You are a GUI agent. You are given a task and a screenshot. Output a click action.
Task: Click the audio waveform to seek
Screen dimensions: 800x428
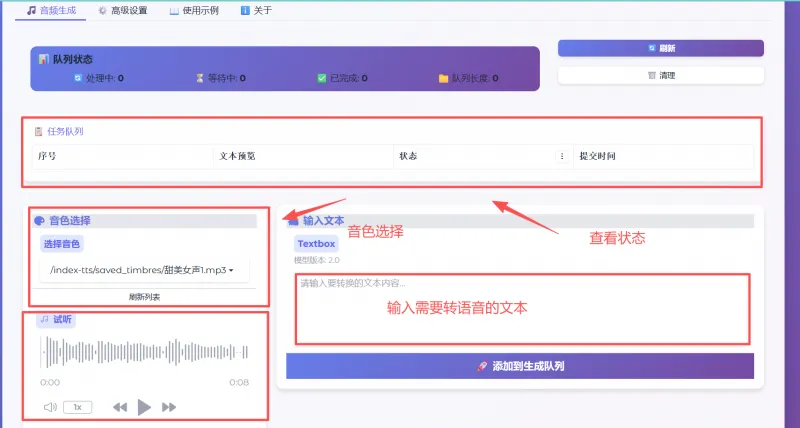tap(144, 352)
